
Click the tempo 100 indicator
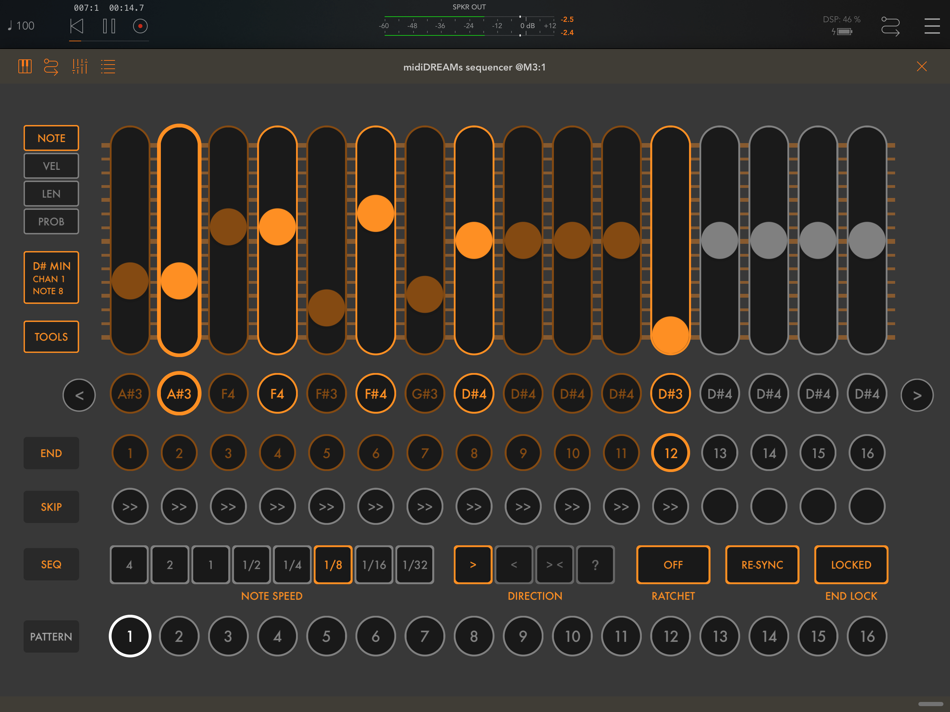point(21,26)
